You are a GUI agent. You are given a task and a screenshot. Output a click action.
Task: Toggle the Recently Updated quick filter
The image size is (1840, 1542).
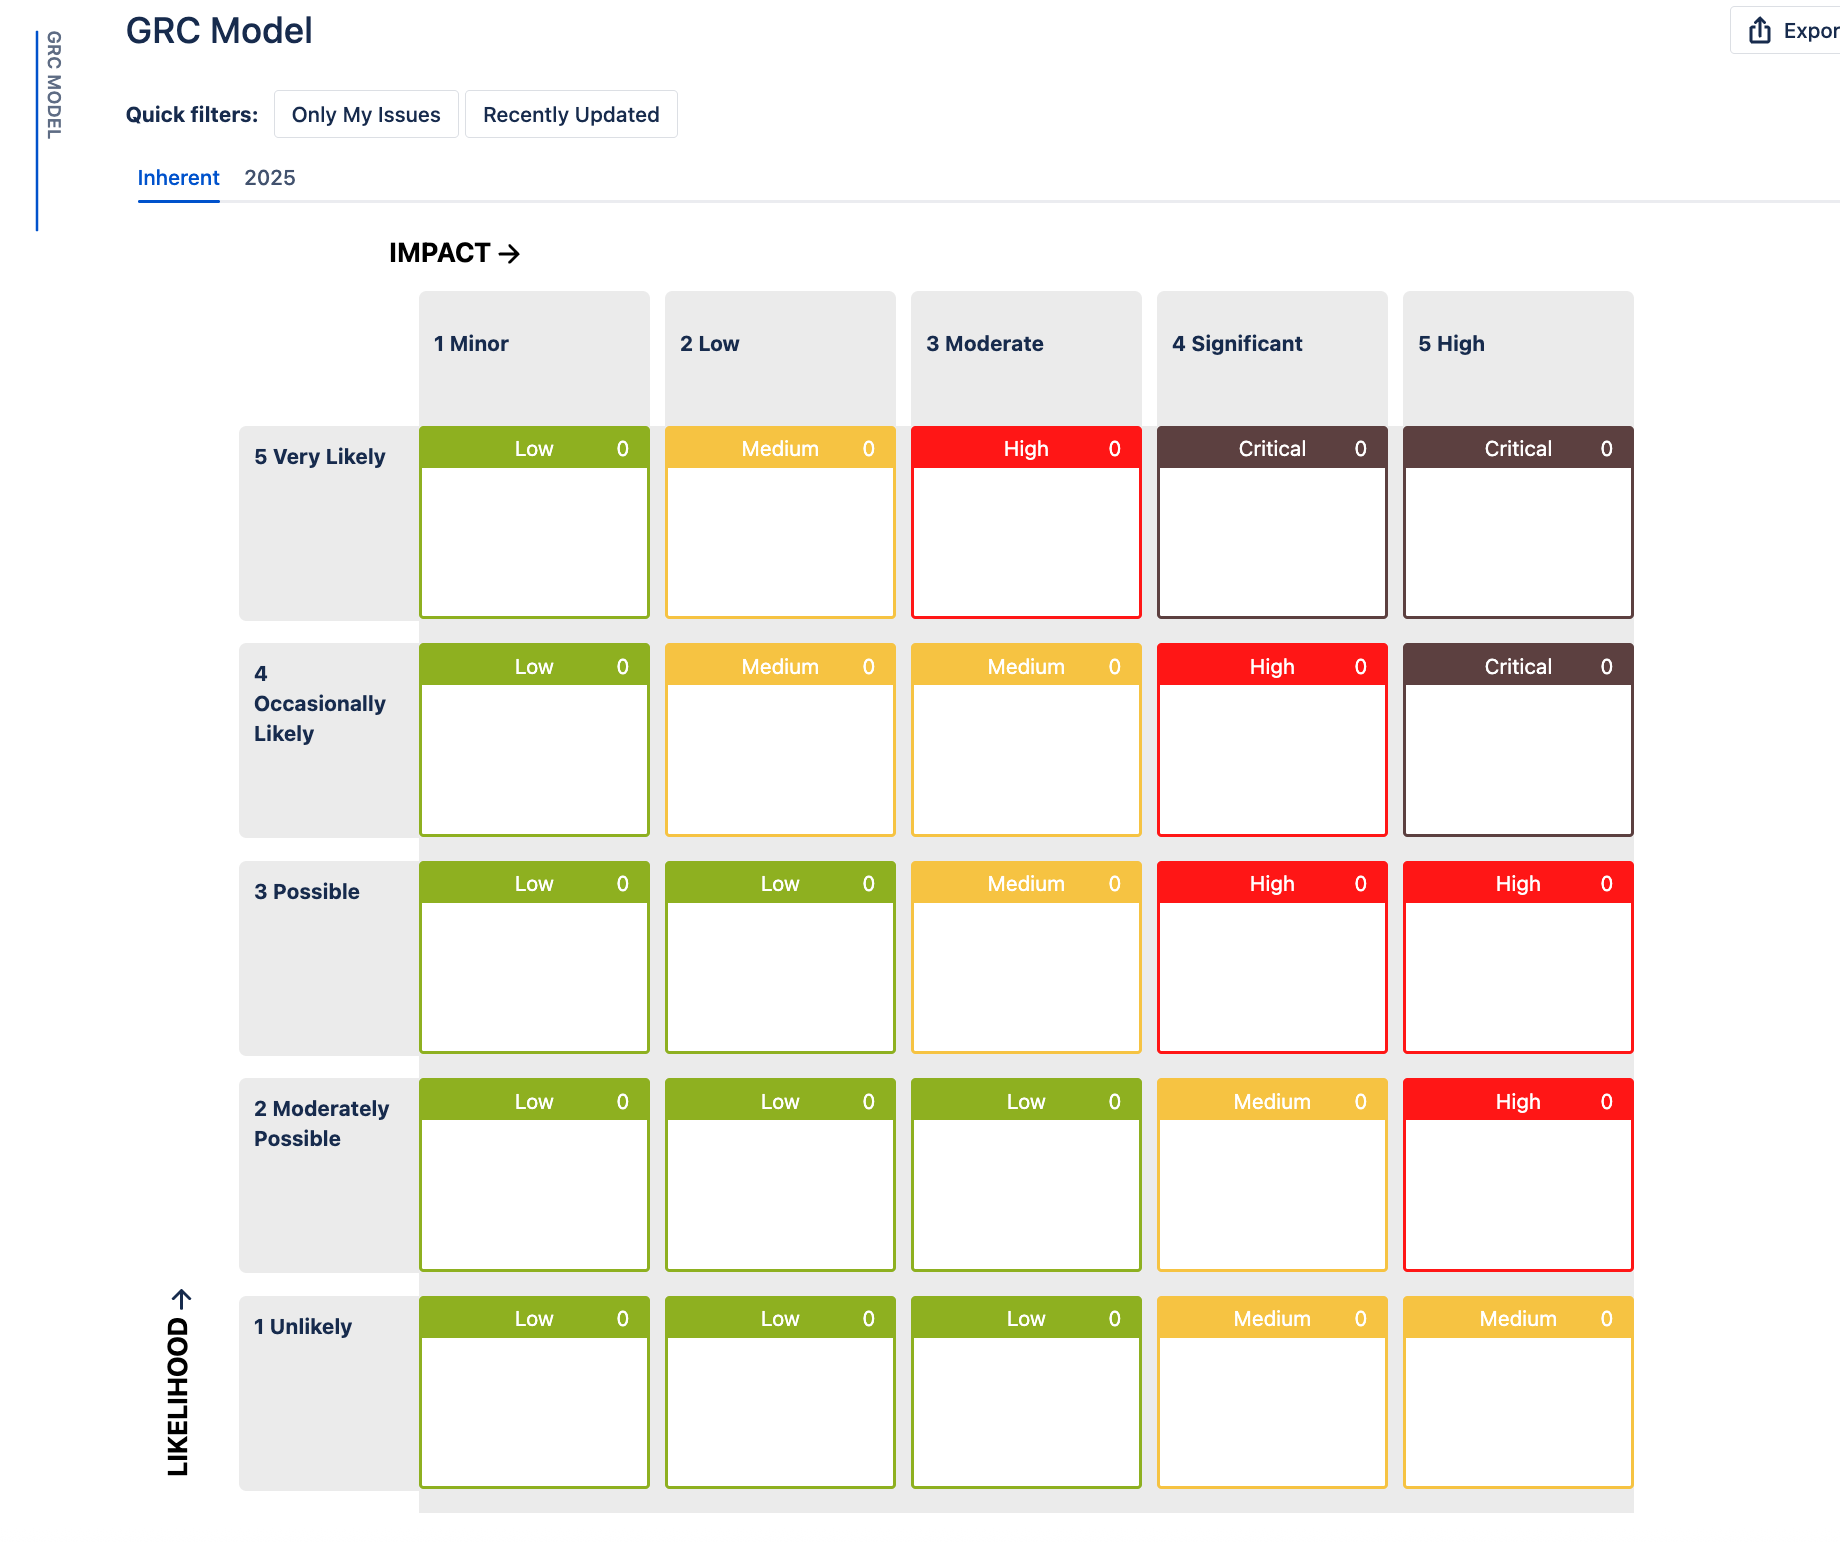571,114
